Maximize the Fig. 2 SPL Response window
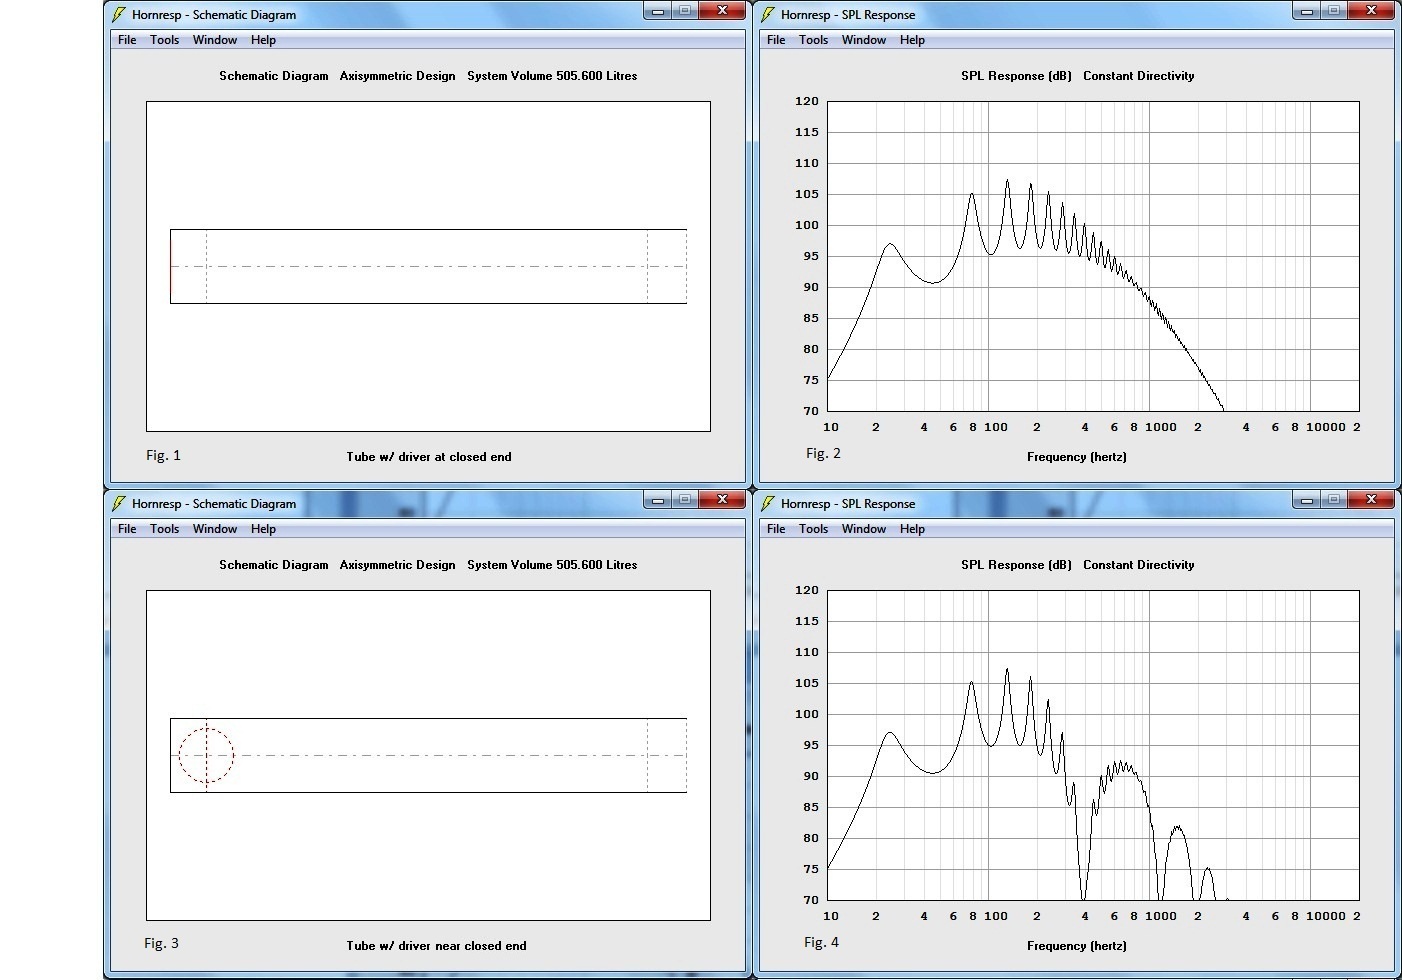The image size is (1402, 980). (1333, 11)
